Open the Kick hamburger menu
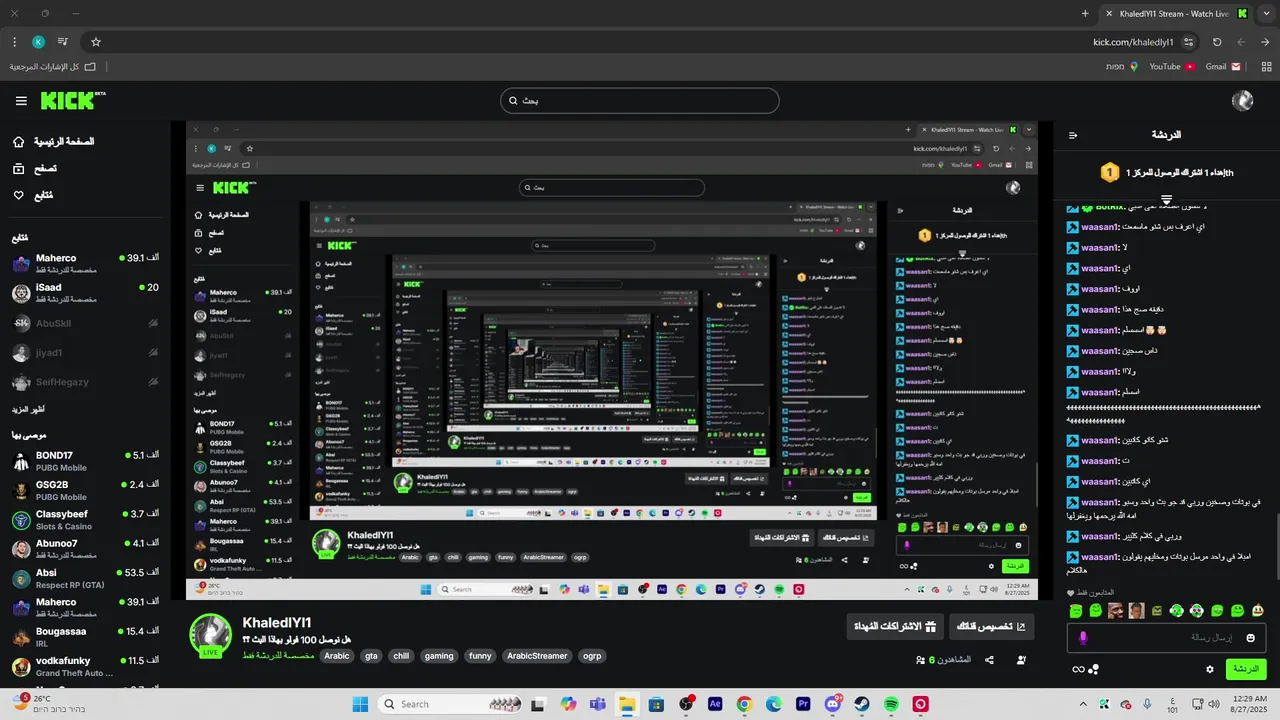 pos(21,101)
